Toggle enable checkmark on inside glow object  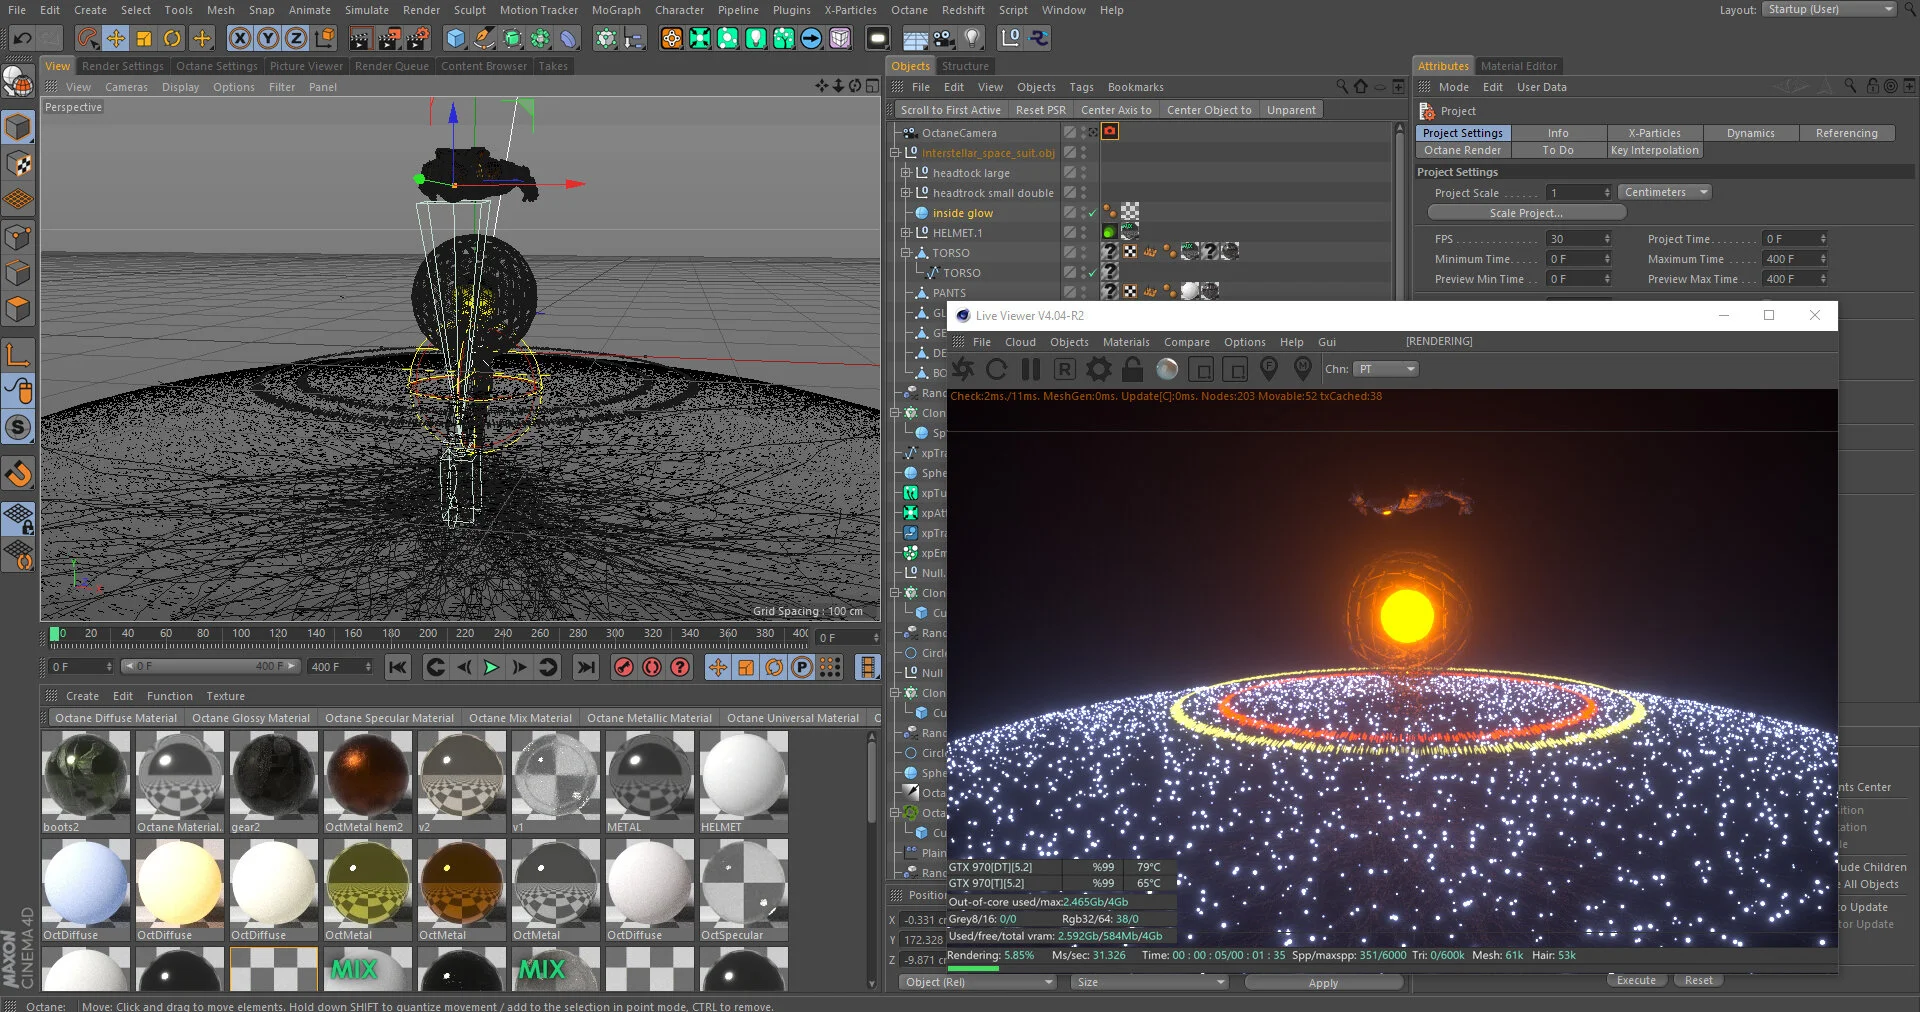coord(1092,213)
